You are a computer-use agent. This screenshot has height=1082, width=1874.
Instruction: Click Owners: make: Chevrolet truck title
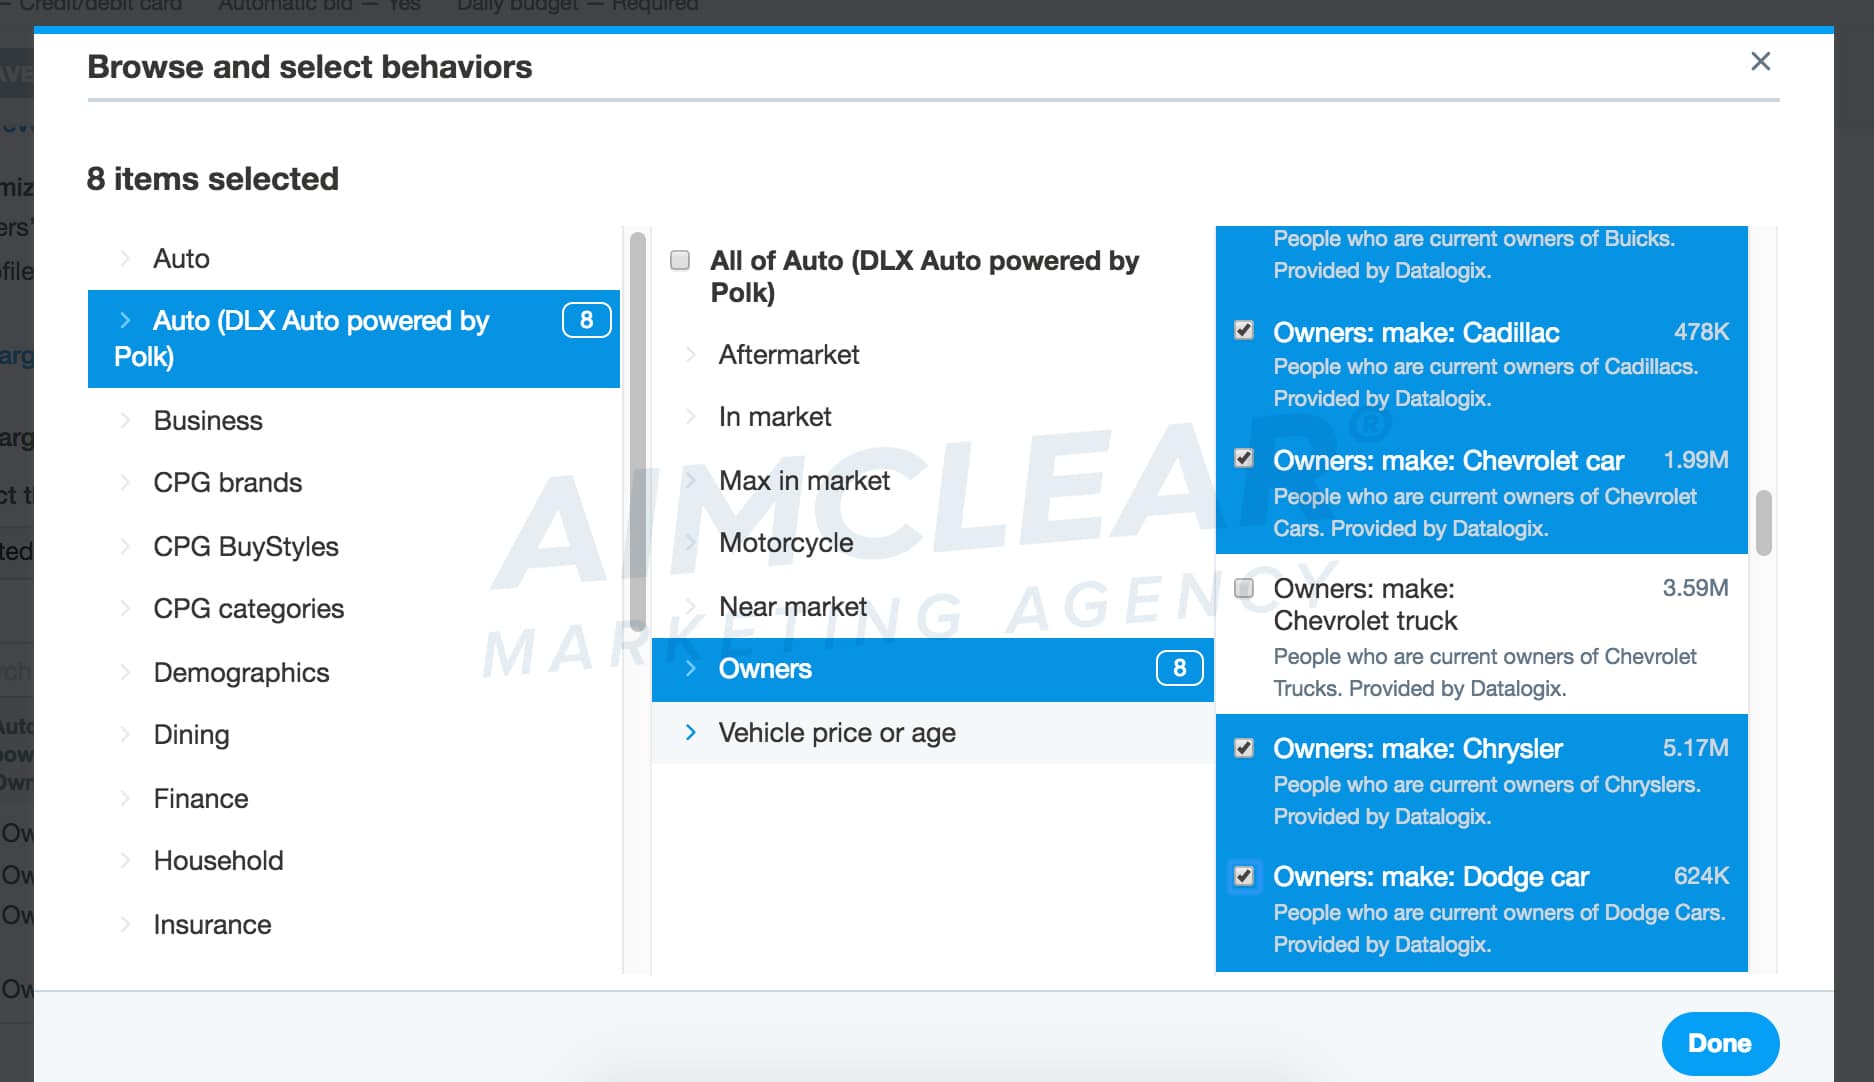[1365, 605]
